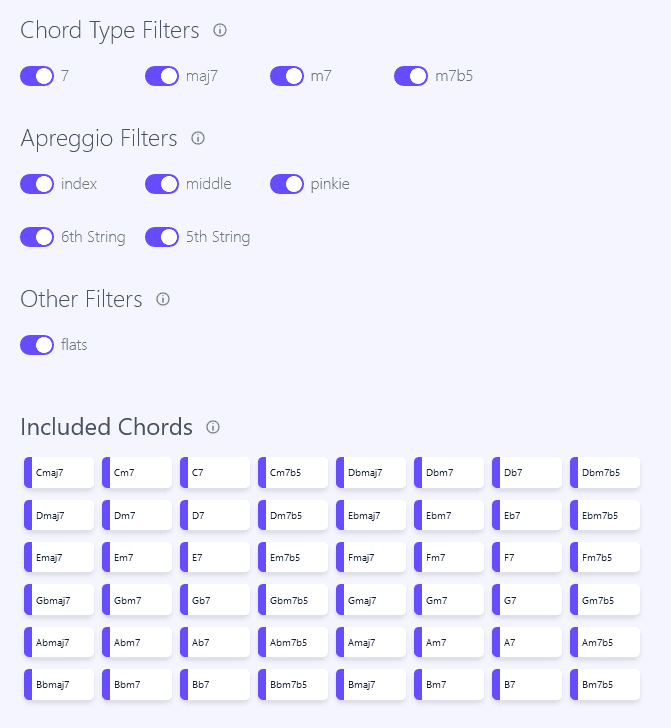671x728 pixels.
Task: Click info icon next to Apreggio Filters
Action: (198, 138)
